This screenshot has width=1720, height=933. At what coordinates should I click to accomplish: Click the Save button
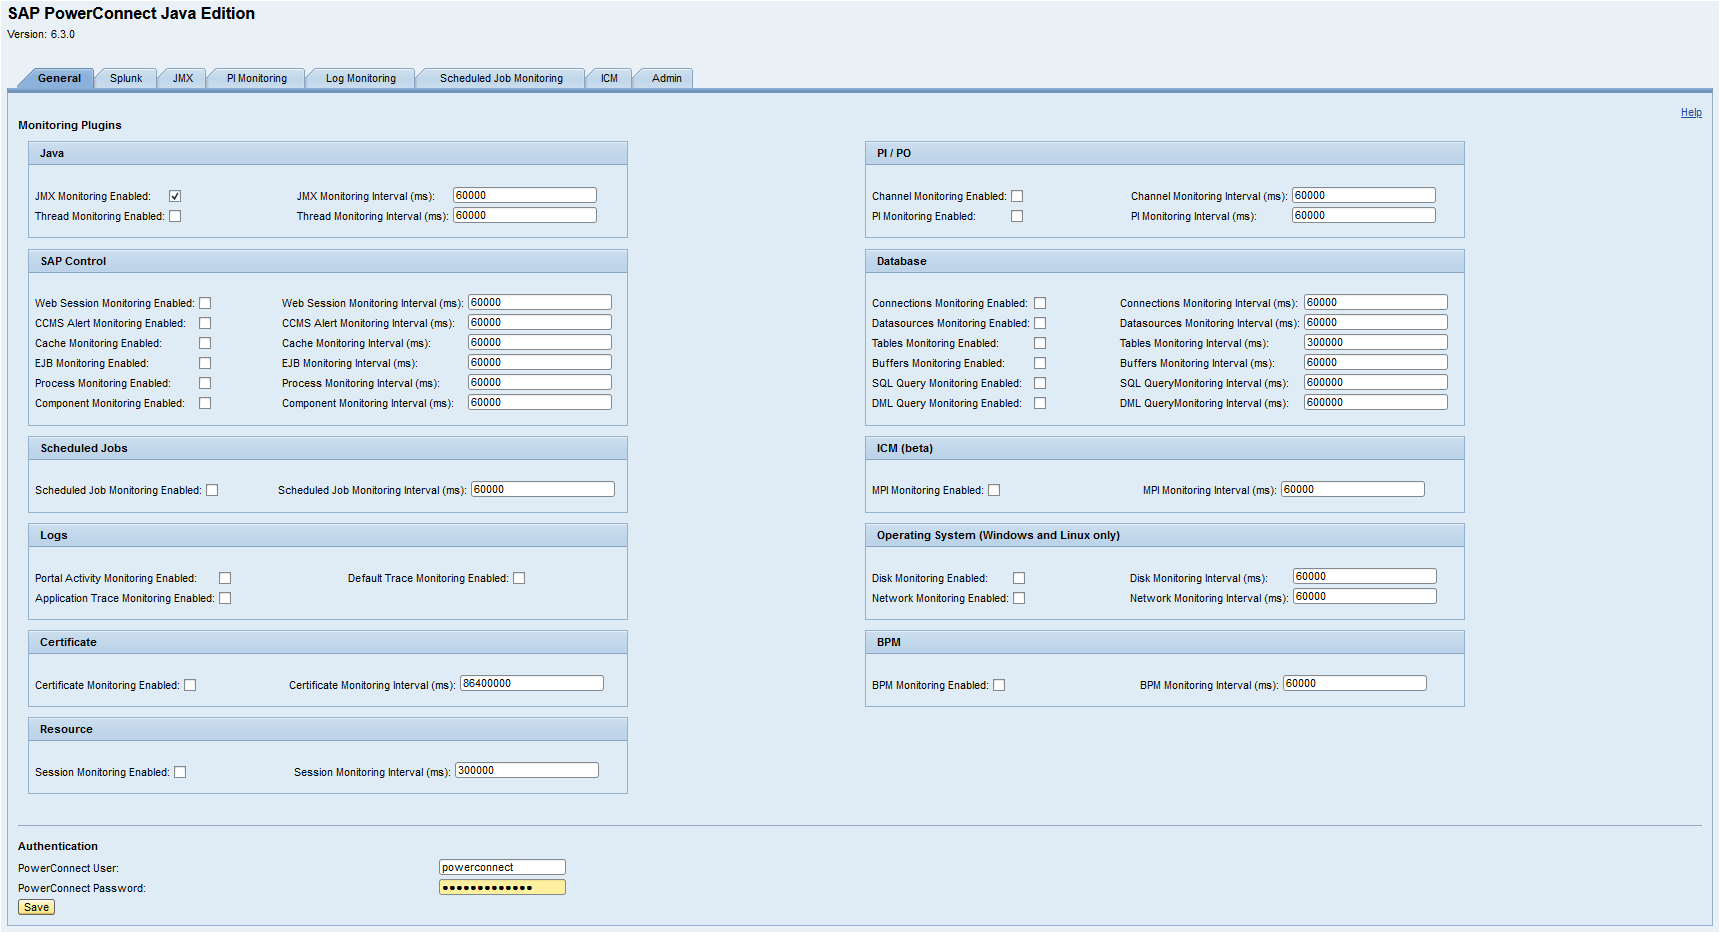click(37, 907)
